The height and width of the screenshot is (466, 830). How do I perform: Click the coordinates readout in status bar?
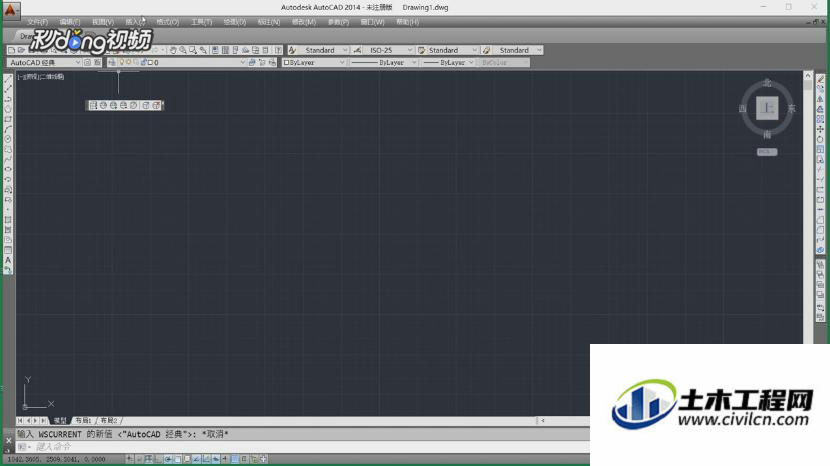pos(57,459)
